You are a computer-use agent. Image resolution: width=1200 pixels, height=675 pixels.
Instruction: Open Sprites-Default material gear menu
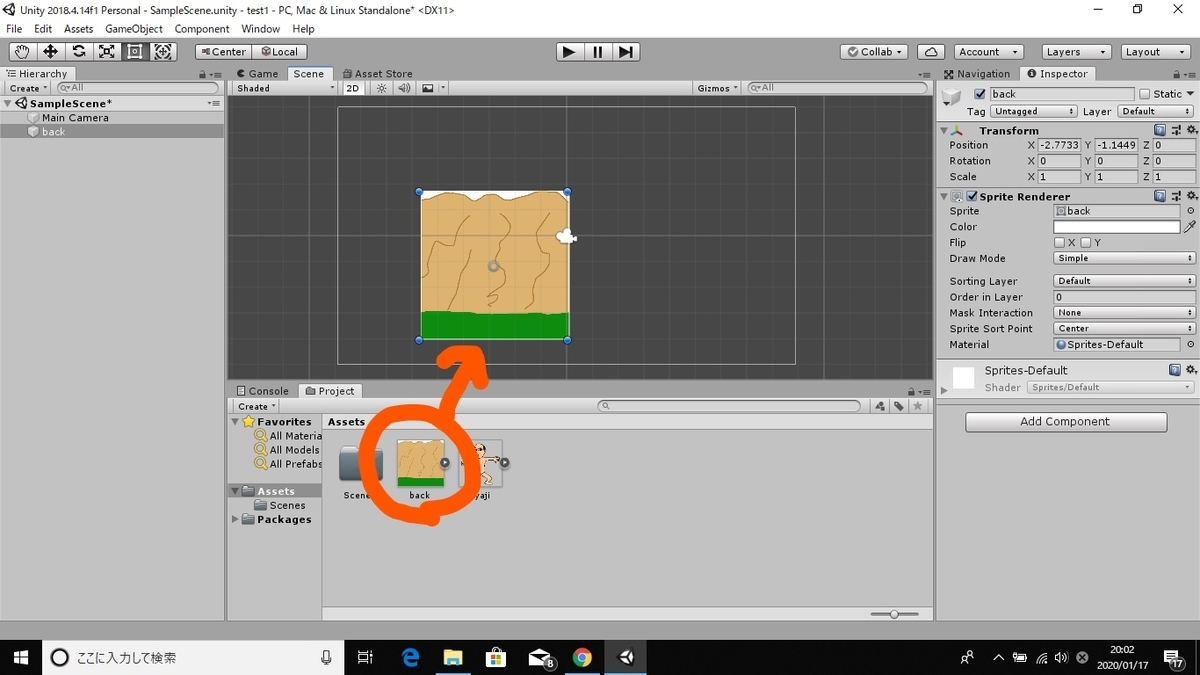pyautogui.click(x=1189, y=370)
